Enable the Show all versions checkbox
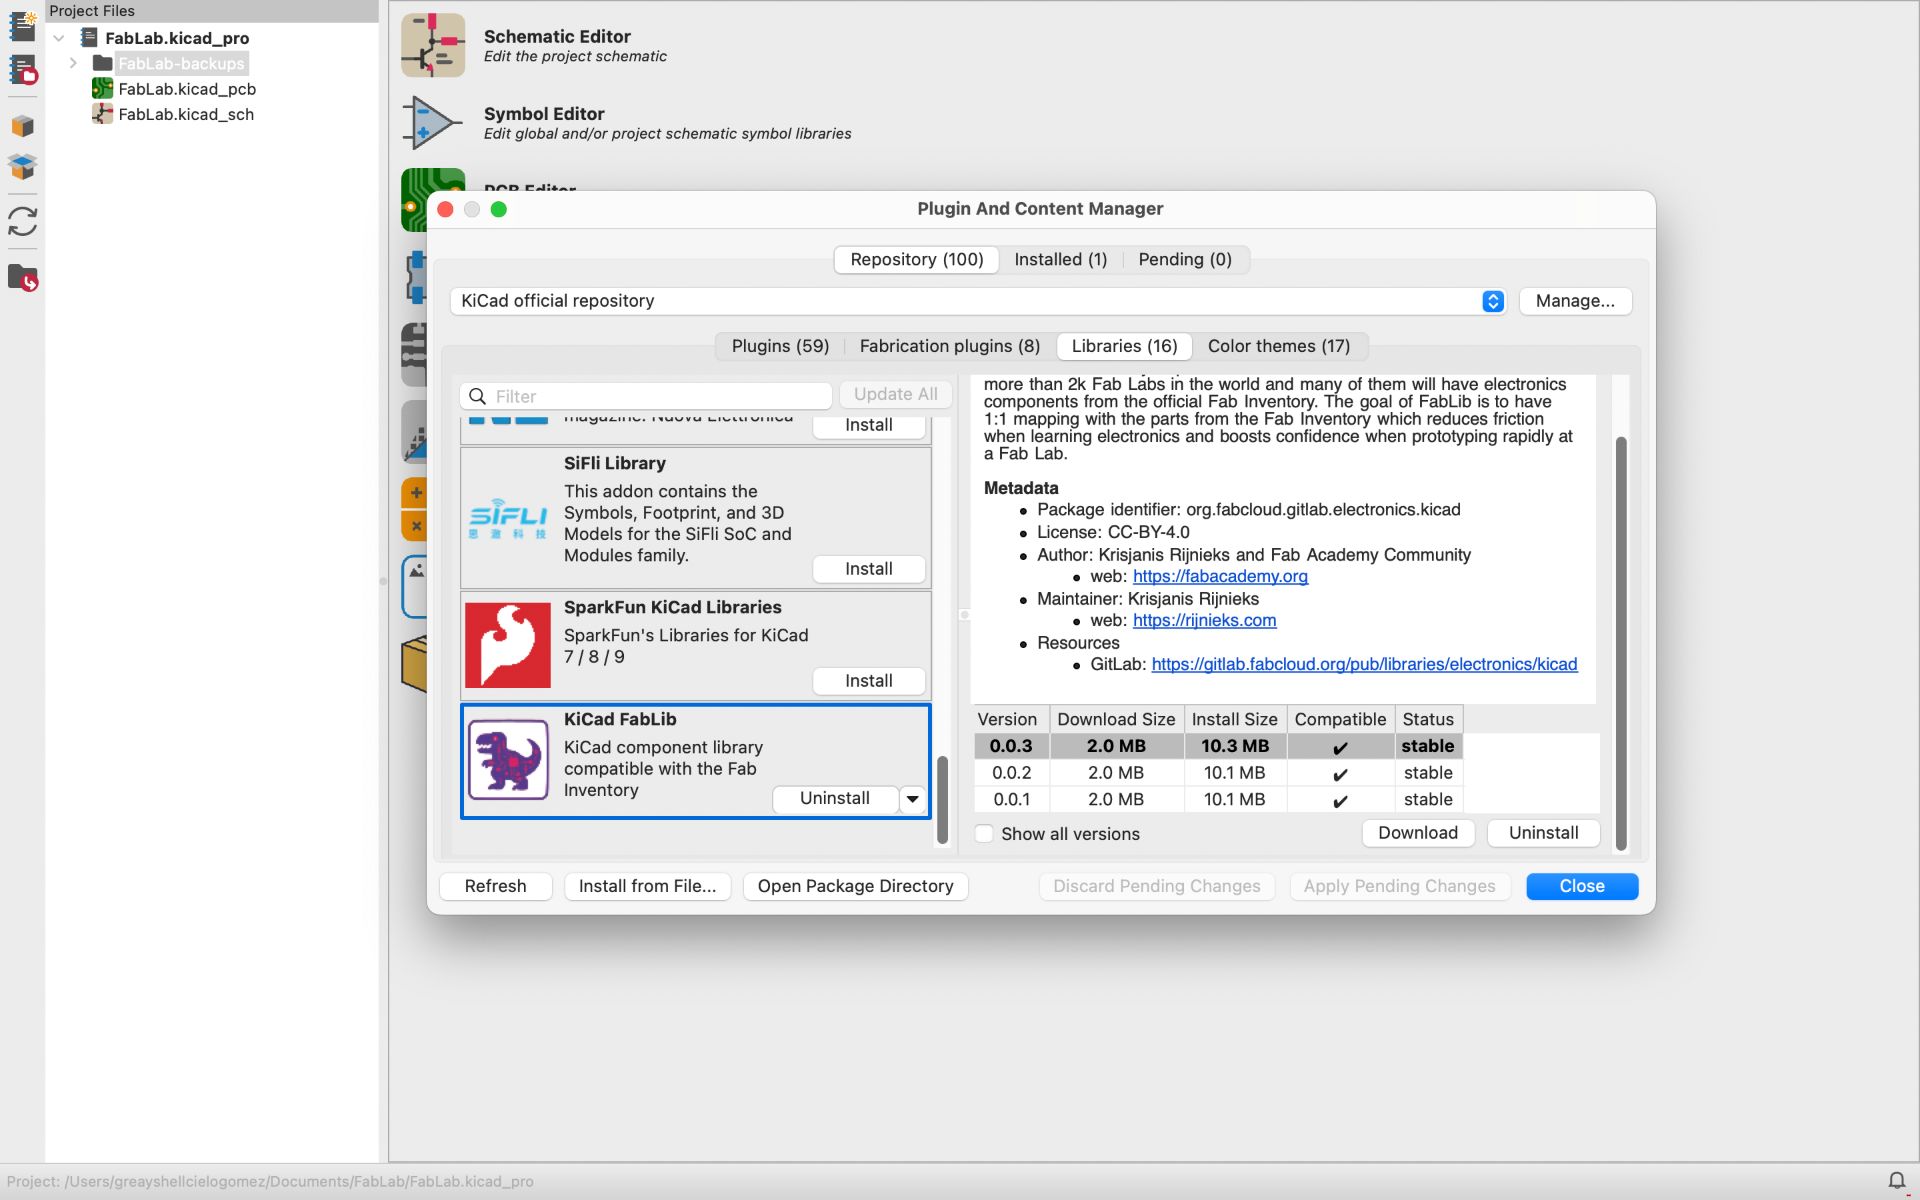Viewport: 1920px width, 1200px height. [x=985, y=834]
